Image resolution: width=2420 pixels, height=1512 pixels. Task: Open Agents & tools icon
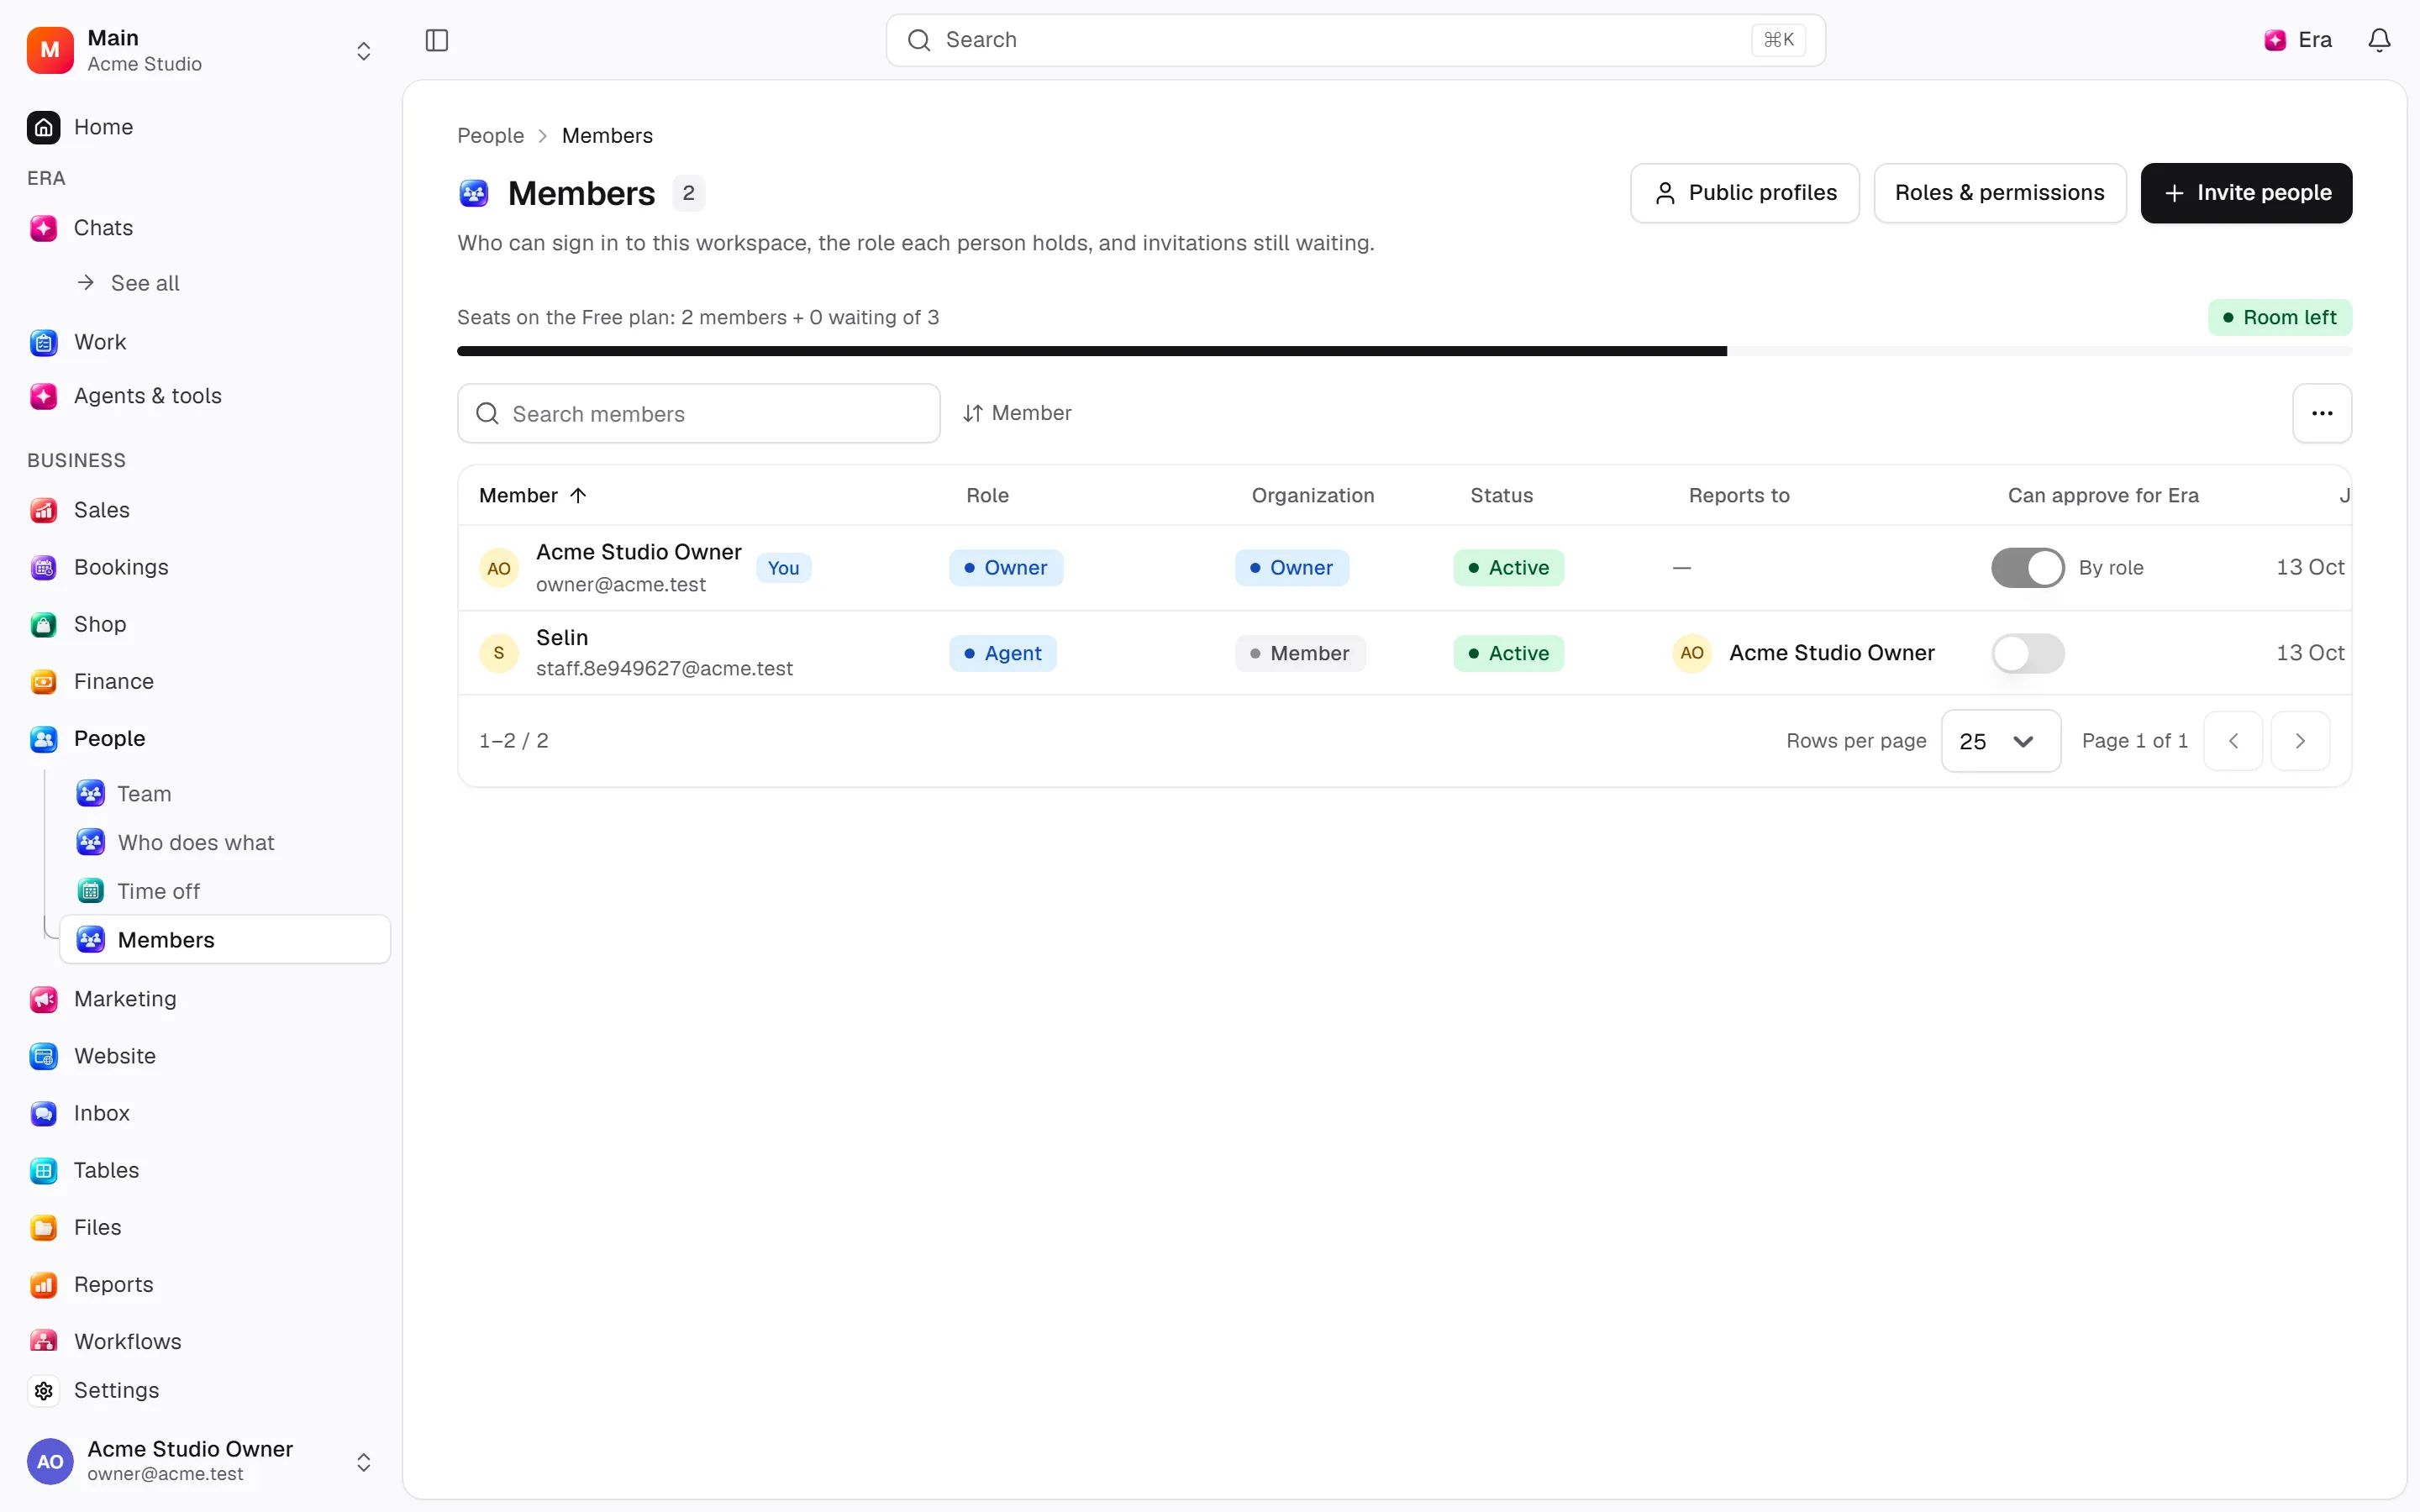tap(43, 396)
